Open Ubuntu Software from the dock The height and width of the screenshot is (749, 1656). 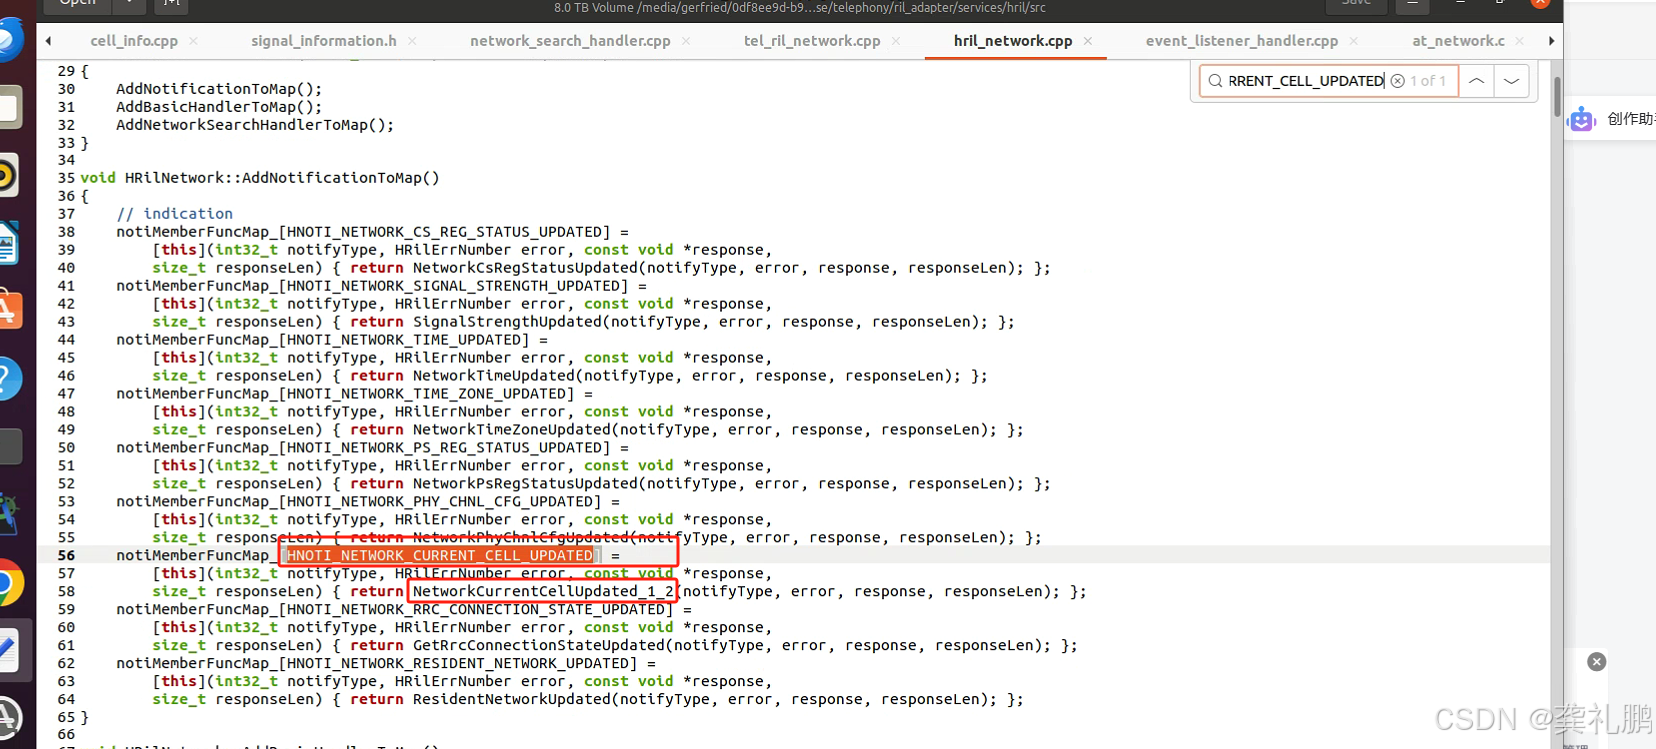[8, 309]
